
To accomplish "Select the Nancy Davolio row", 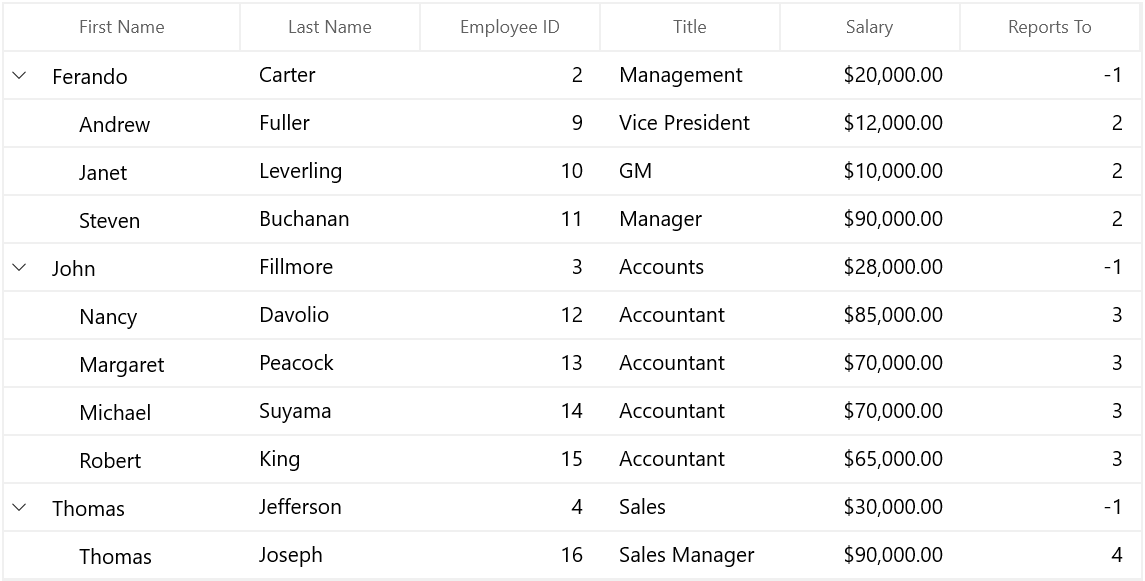I will point(572,315).
